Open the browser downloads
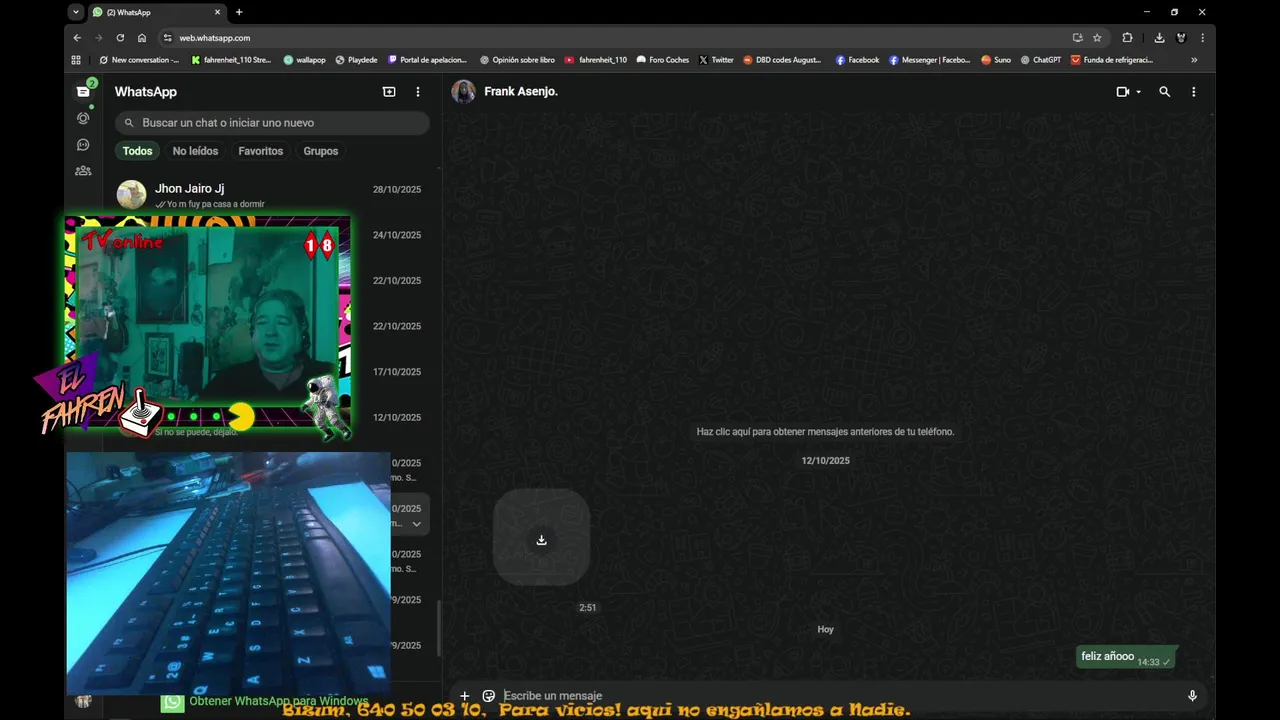 pyautogui.click(x=1159, y=38)
